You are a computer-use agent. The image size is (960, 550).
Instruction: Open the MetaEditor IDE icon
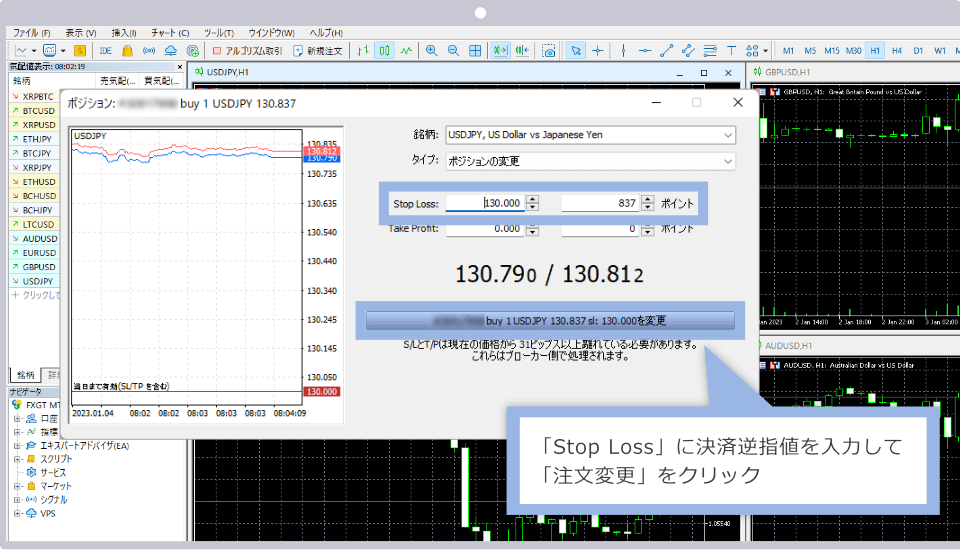[105, 51]
